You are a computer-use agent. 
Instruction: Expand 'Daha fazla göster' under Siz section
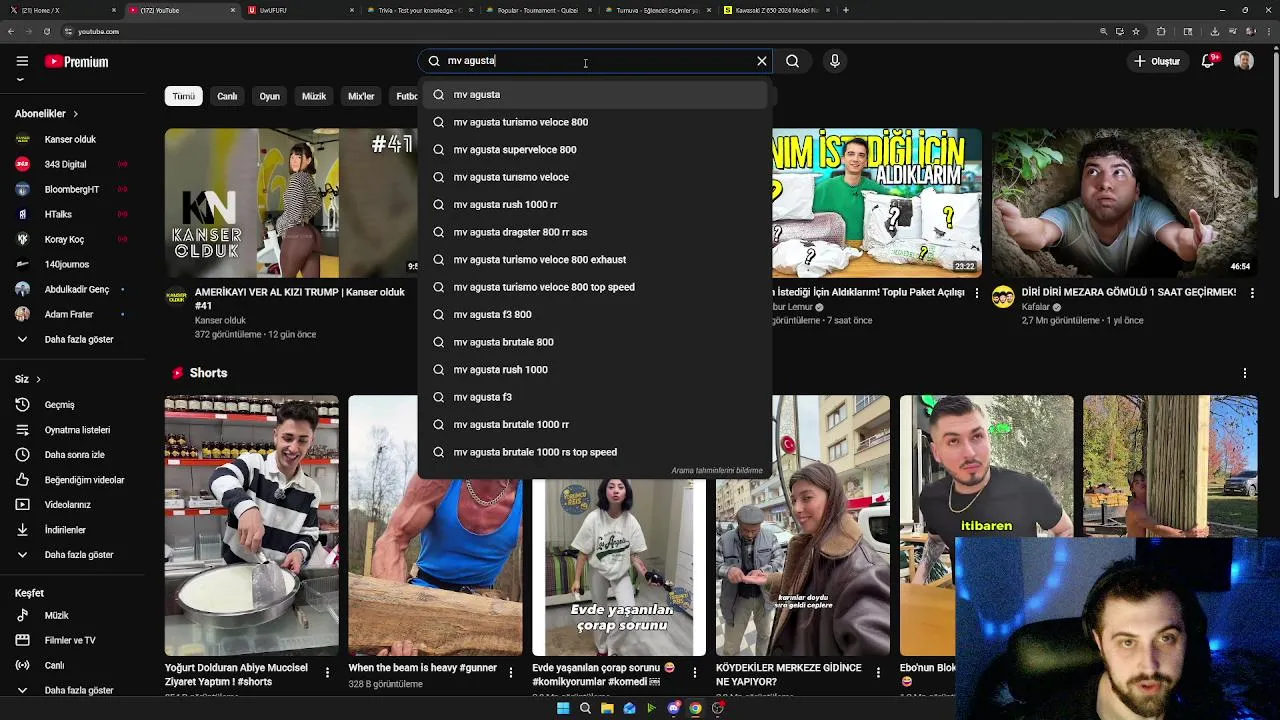point(70,555)
